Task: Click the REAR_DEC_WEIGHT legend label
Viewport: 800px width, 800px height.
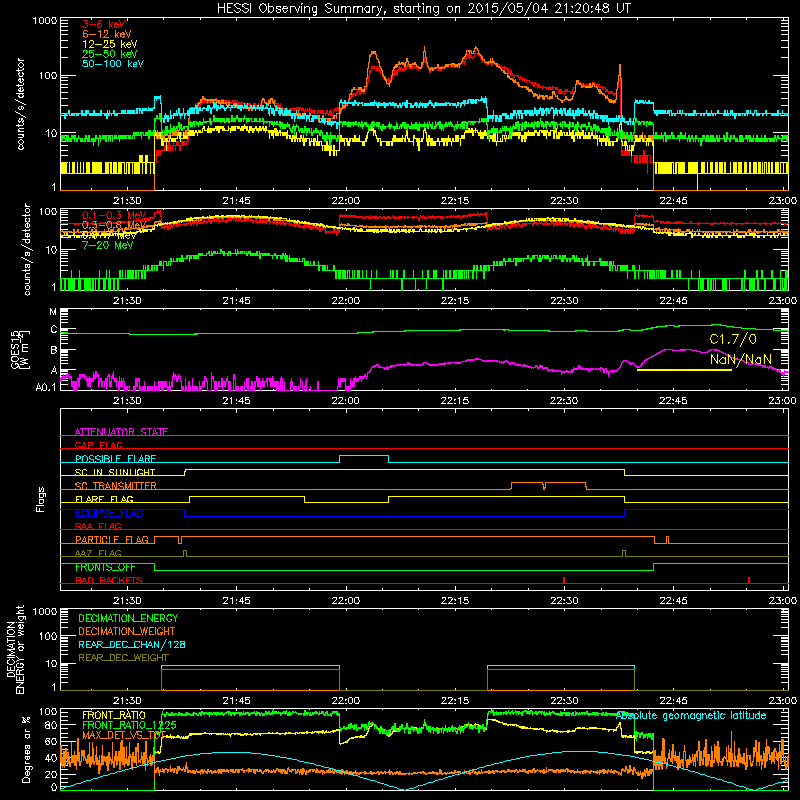Action: (x=123, y=658)
